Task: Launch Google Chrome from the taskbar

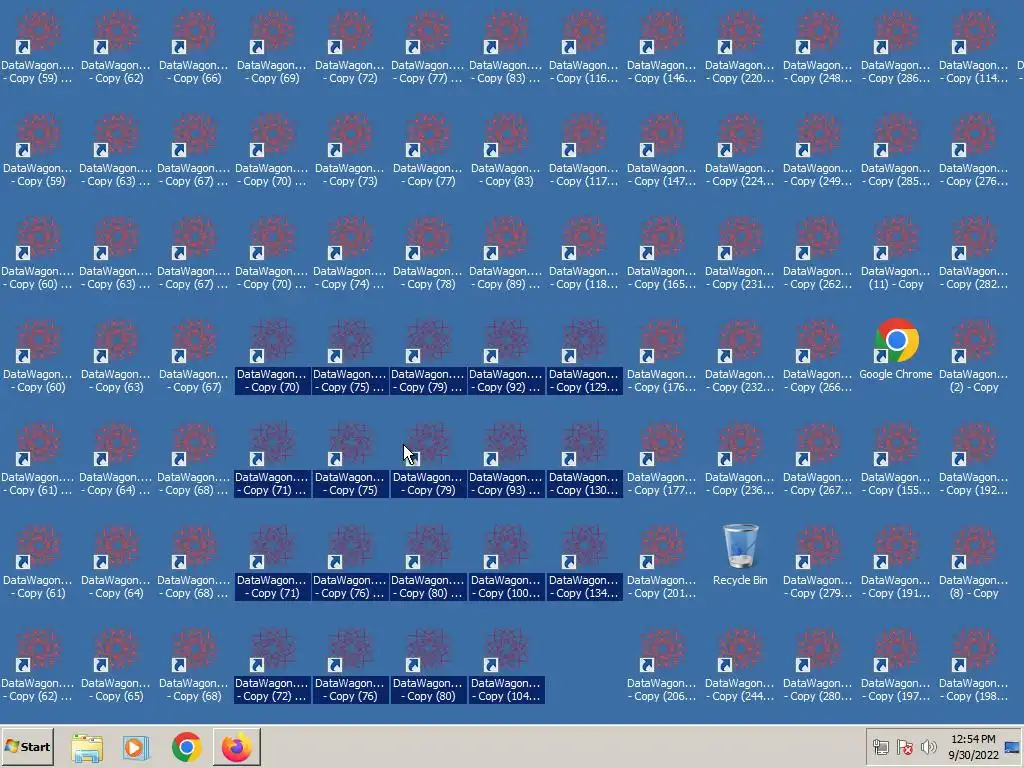Action: [x=186, y=747]
